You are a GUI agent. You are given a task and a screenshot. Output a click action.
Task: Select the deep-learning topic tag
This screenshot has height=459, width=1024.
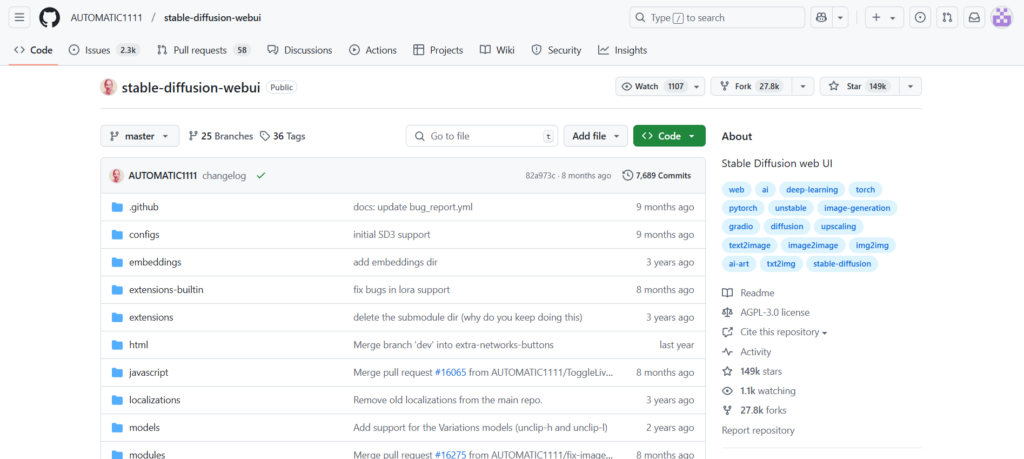[812, 189]
